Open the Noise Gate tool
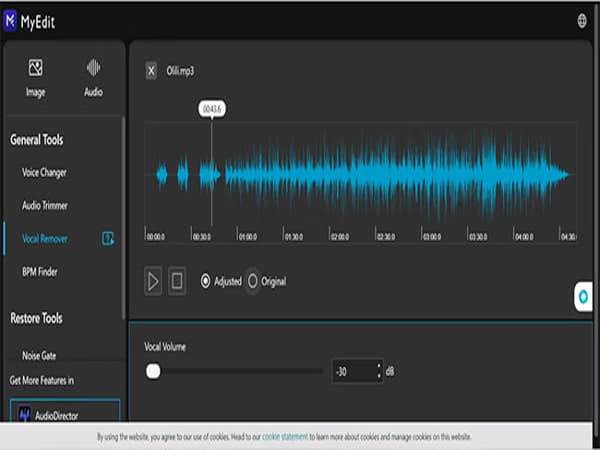600x450 pixels. click(39, 356)
